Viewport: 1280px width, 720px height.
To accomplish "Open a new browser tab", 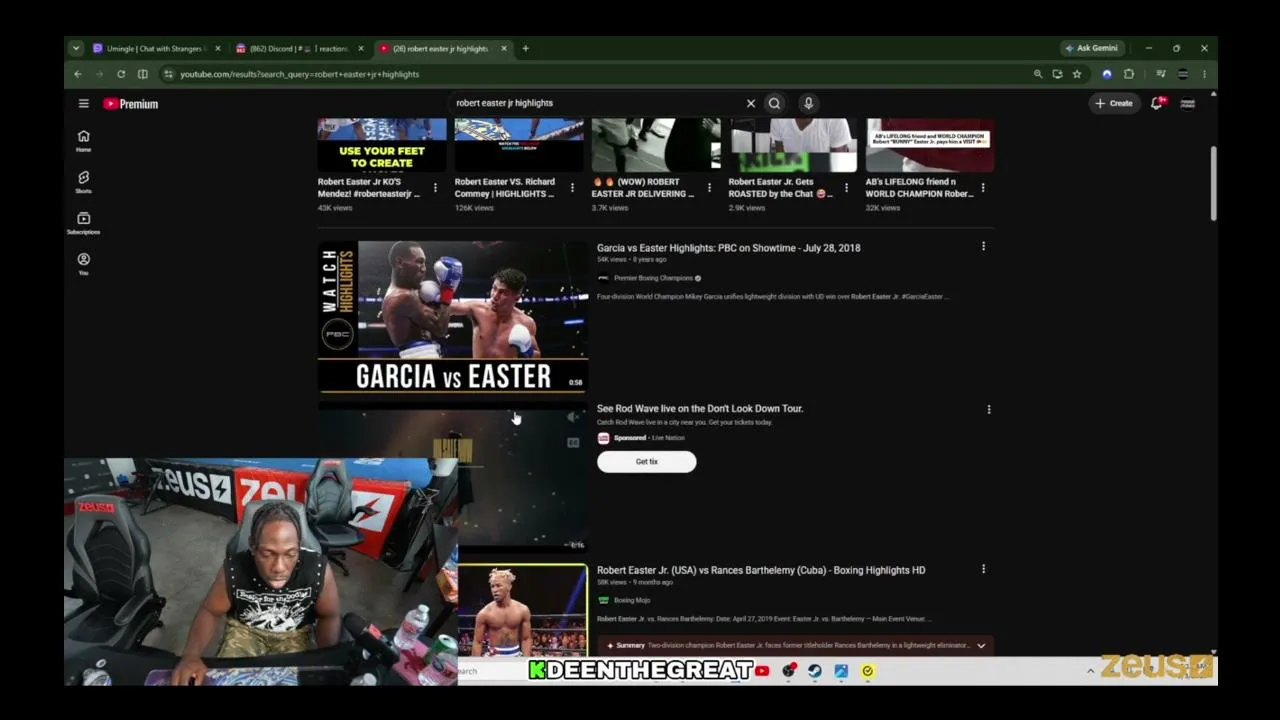I will (x=526, y=48).
